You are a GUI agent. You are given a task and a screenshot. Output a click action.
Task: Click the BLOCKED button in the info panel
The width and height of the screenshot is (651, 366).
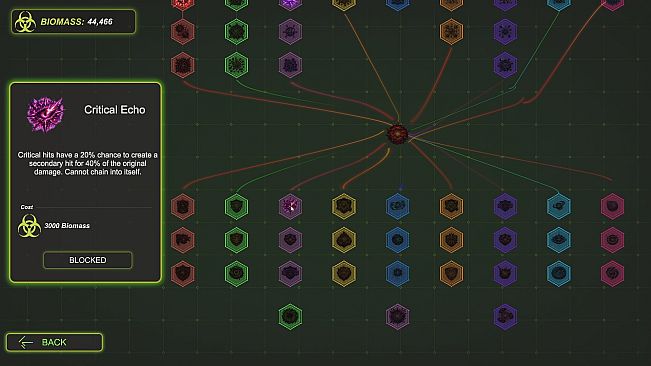(x=88, y=260)
